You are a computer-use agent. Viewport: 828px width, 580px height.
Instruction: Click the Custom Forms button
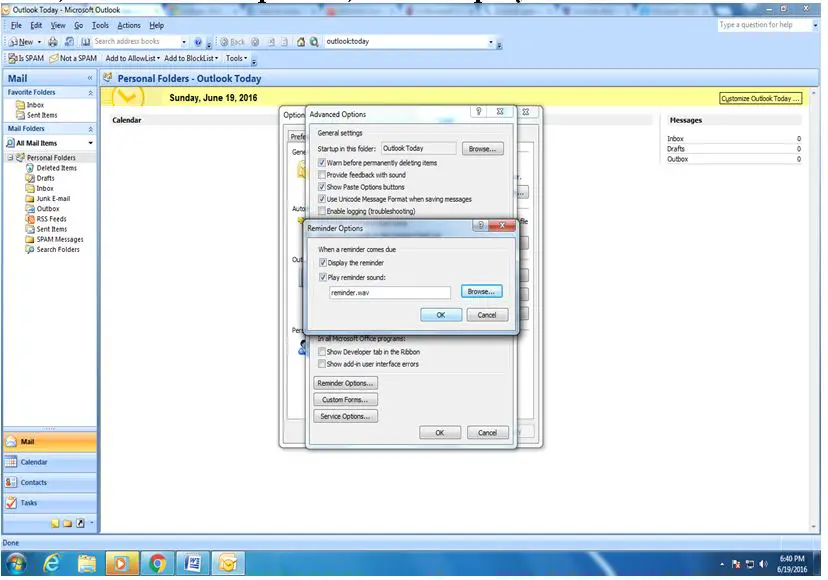345,400
